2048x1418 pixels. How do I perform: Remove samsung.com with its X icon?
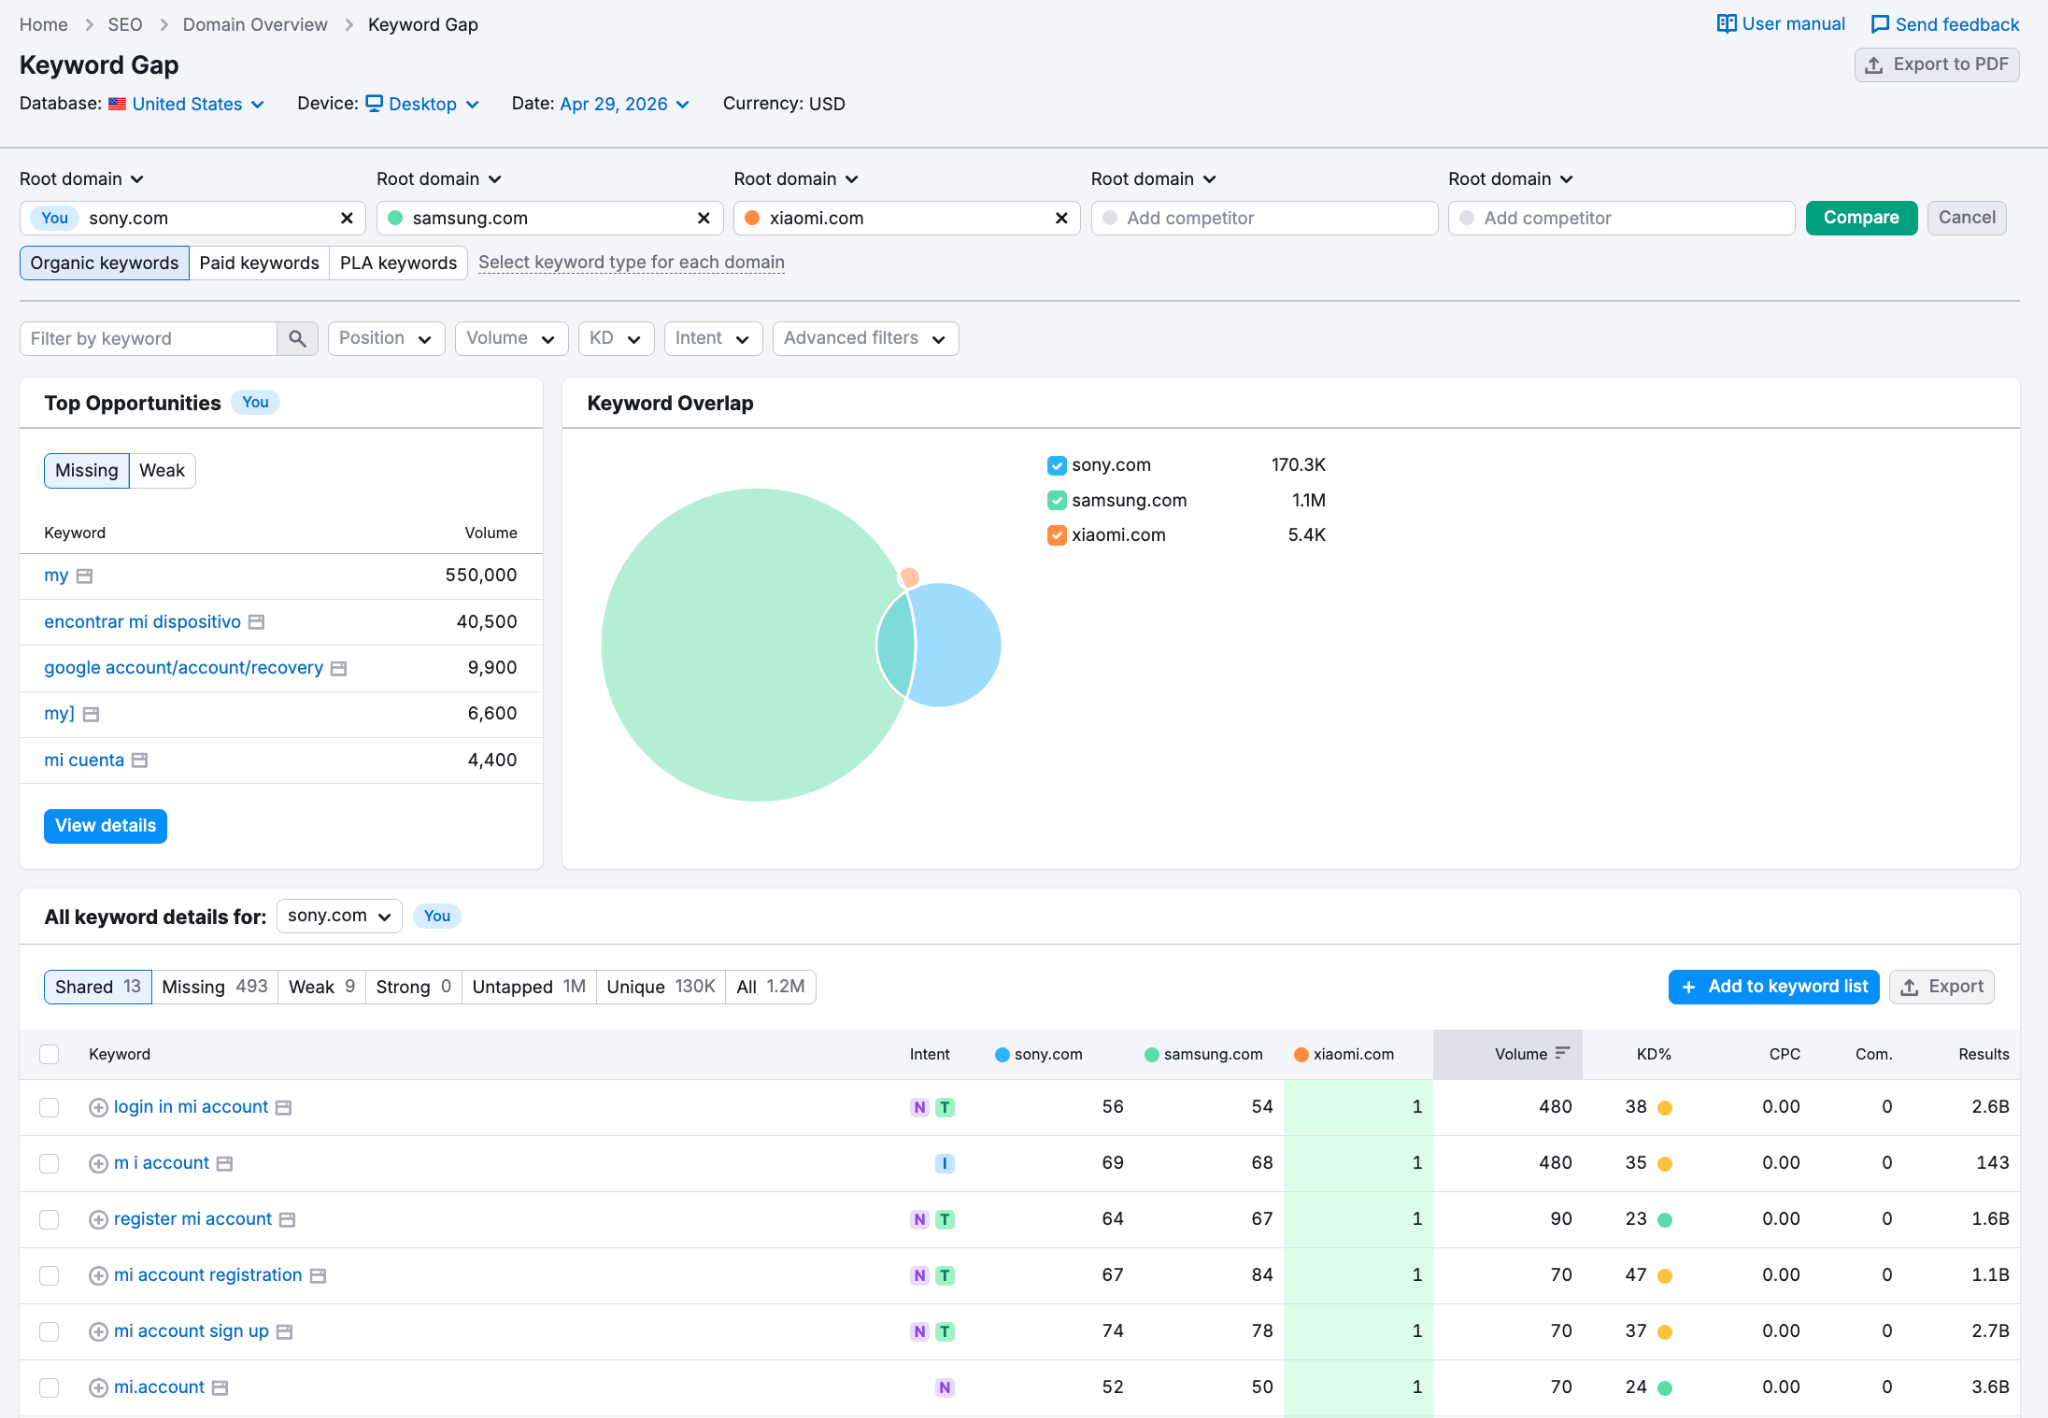[x=704, y=218]
